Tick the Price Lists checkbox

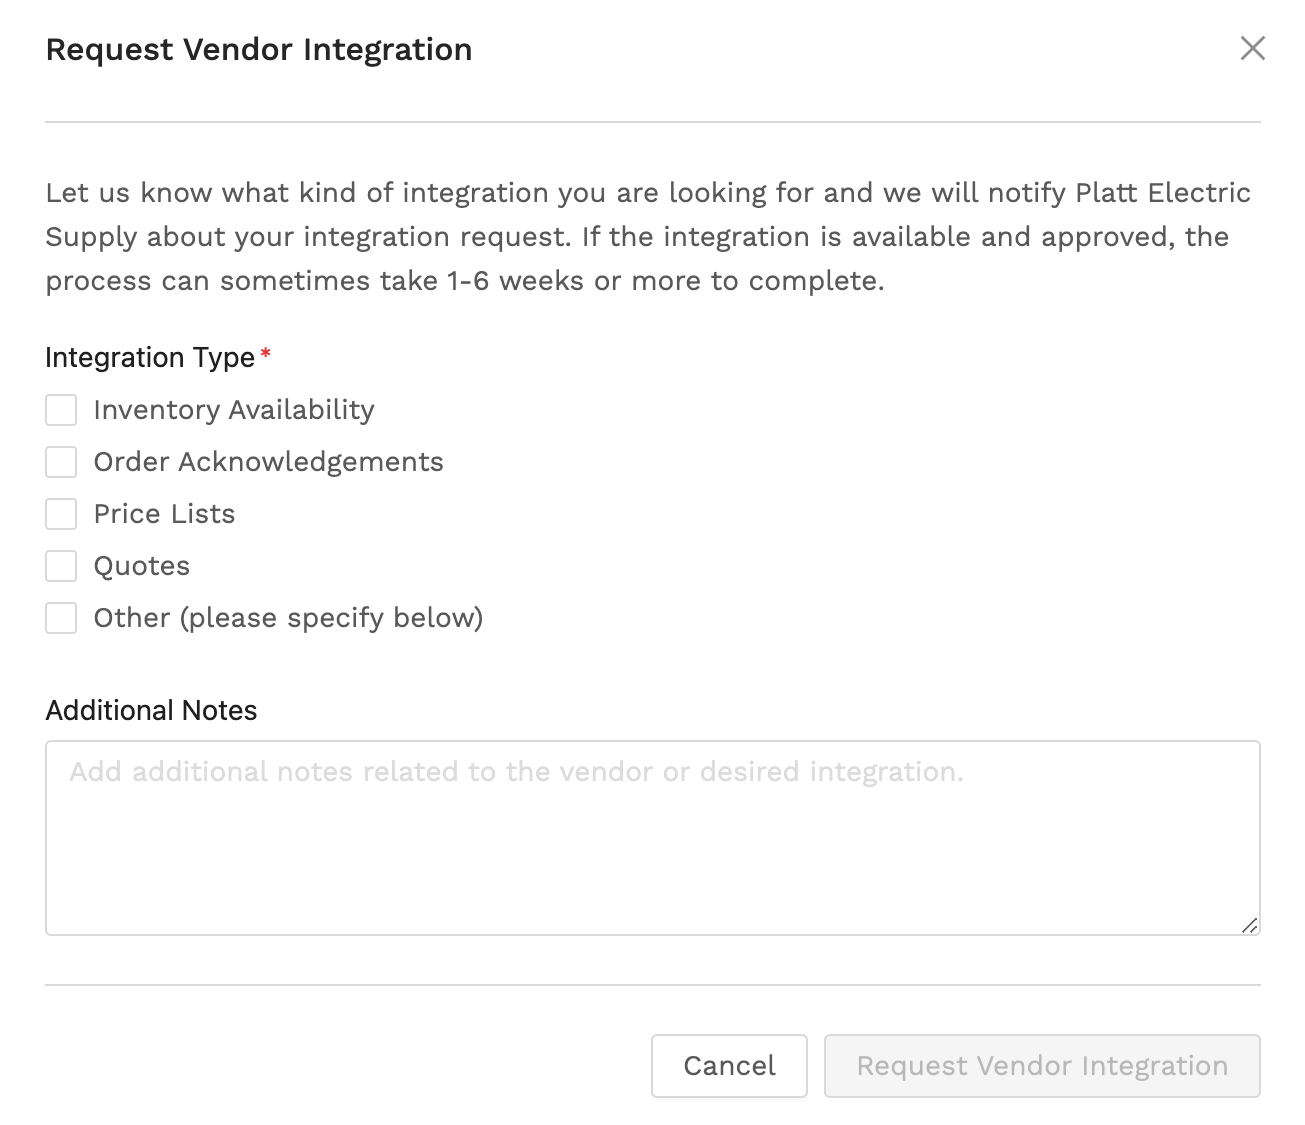point(61,514)
